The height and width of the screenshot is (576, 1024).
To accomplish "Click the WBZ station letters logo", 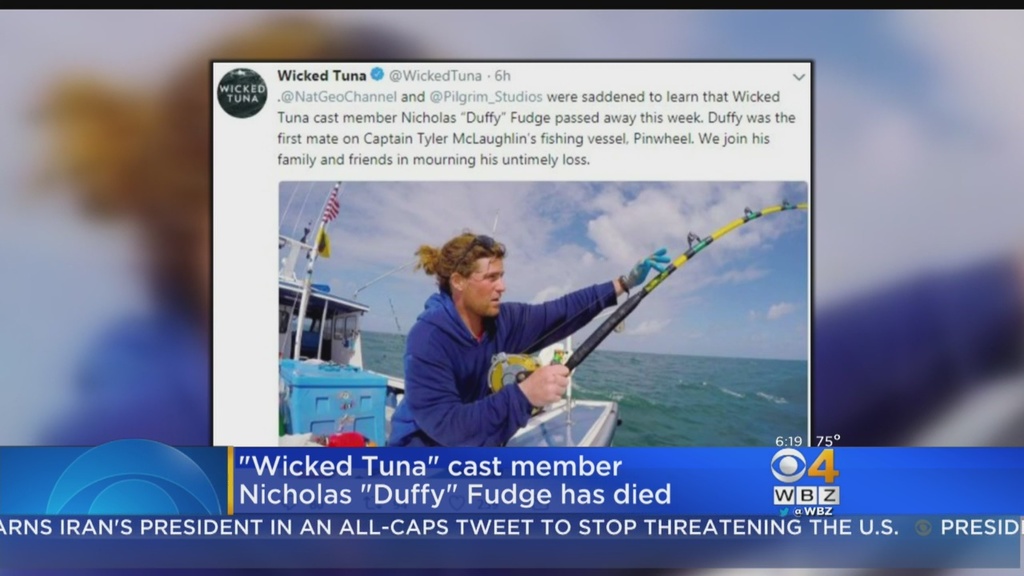I will [x=807, y=495].
